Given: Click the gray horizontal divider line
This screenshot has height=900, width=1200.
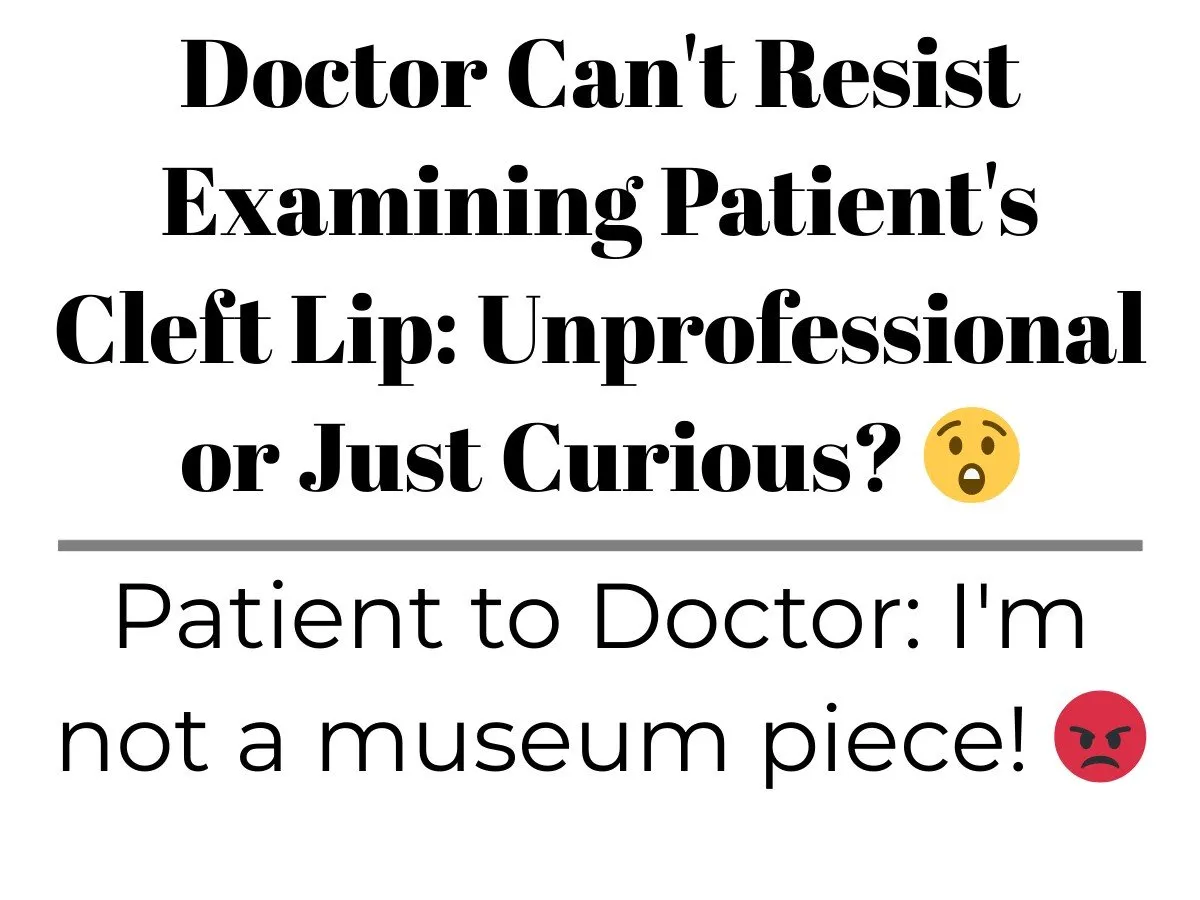Looking at the screenshot, I should 600,545.
